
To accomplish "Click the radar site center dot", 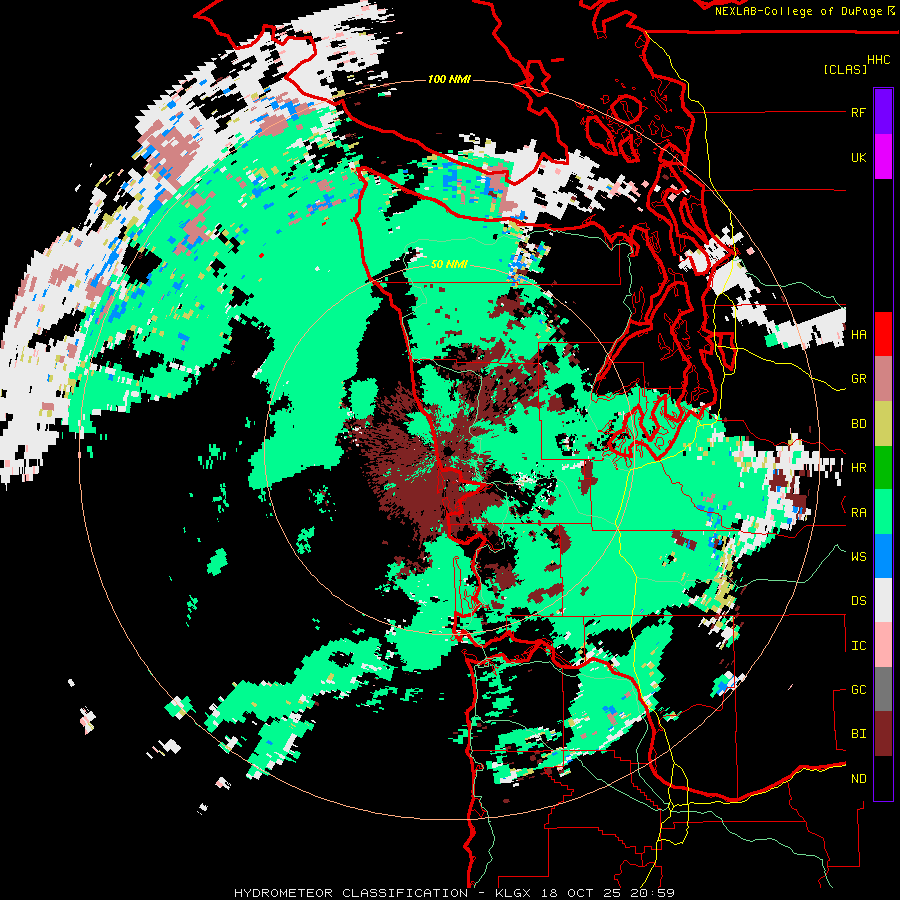I will click(x=448, y=452).
